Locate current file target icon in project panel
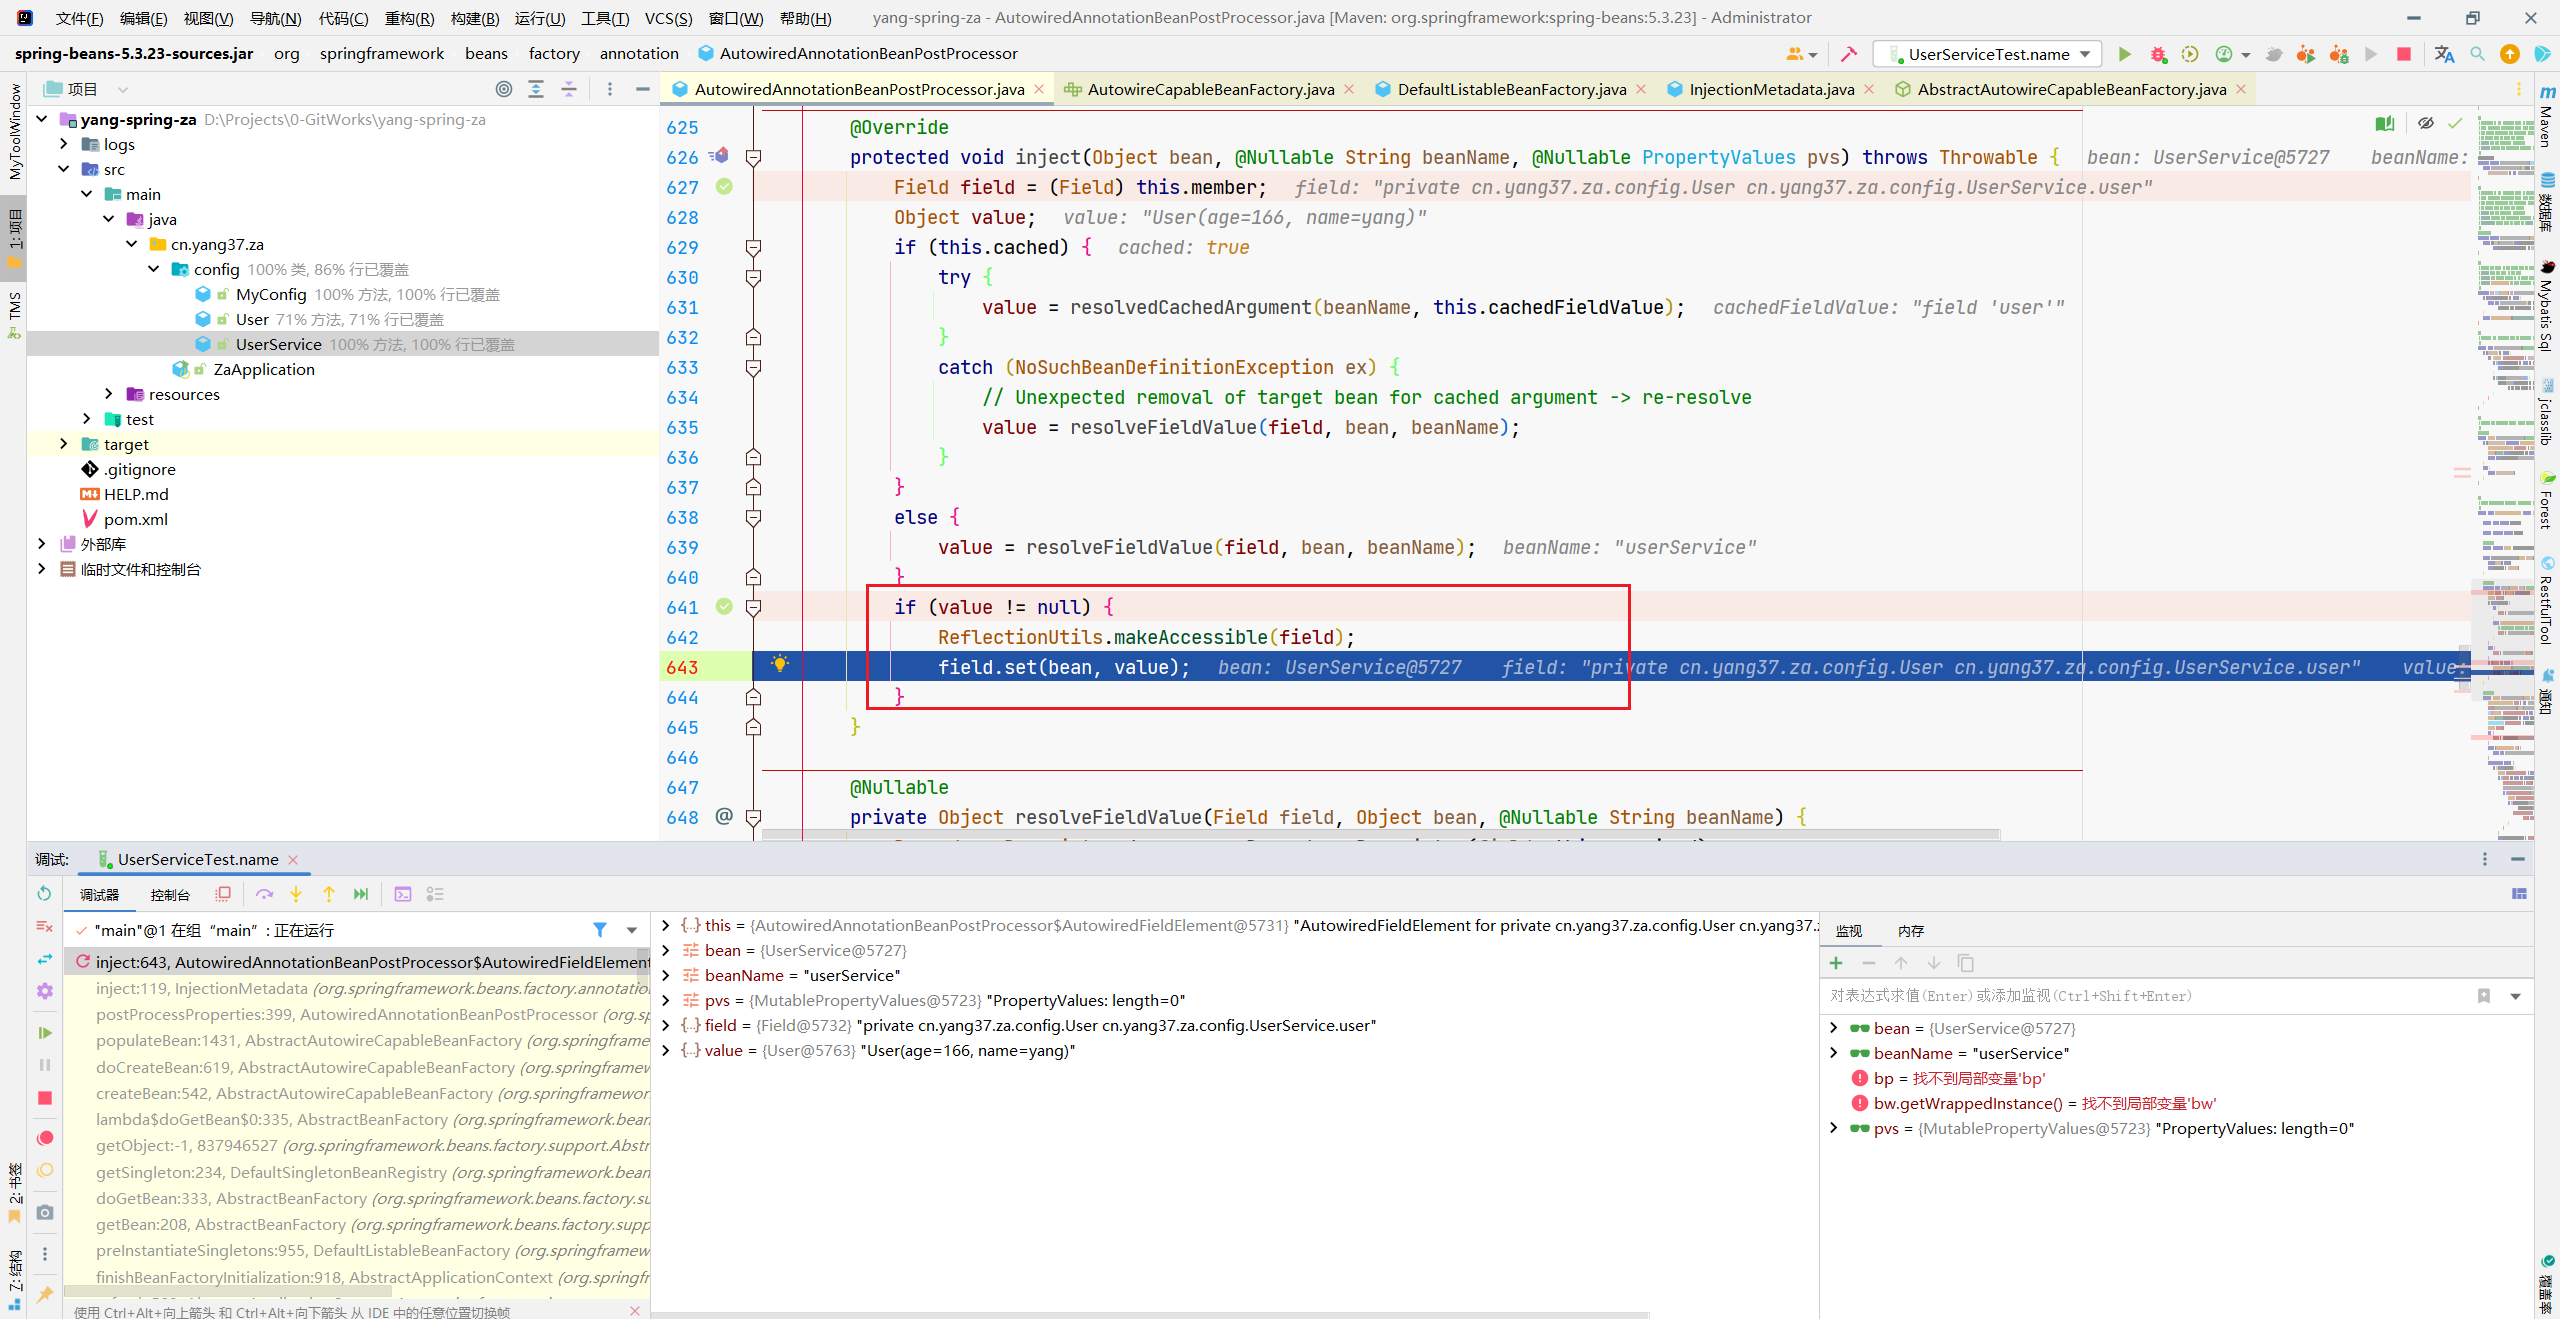This screenshot has height=1319, width=2560. click(x=504, y=89)
